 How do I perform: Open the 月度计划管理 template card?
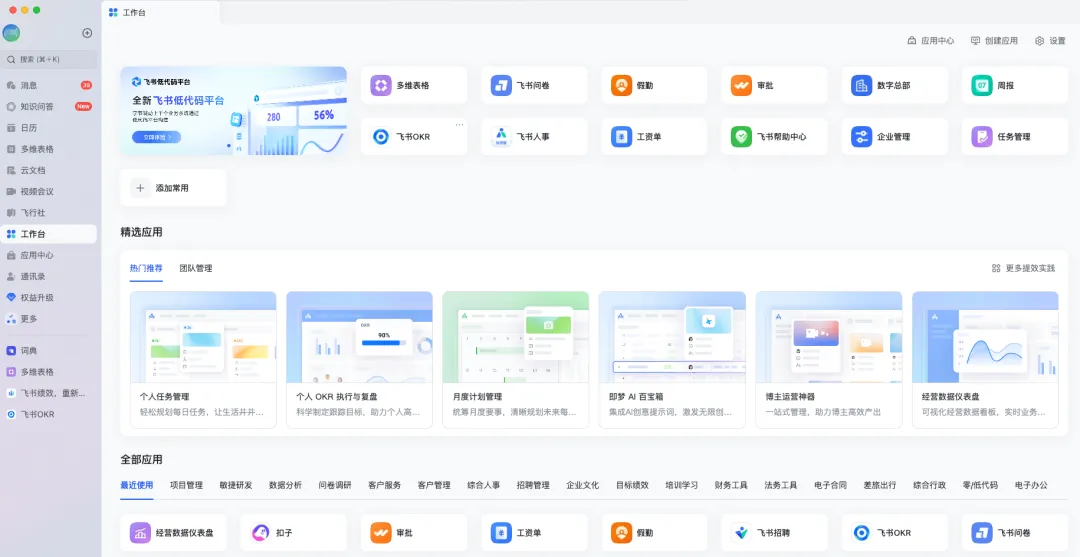tap(516, 359)
